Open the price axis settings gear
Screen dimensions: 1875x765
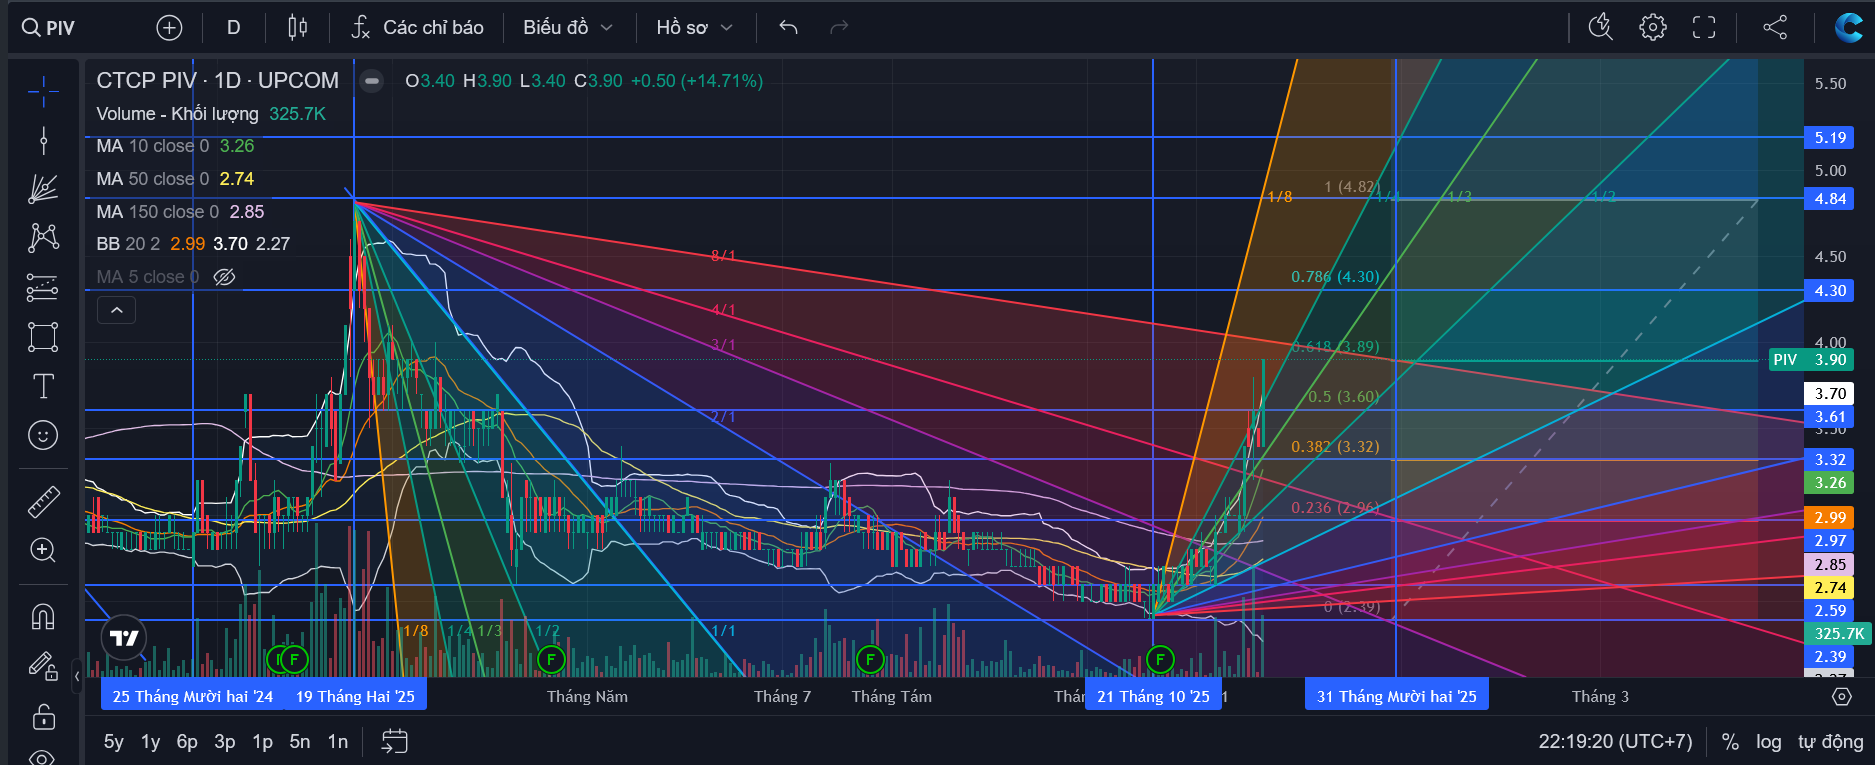tap(1841, 696)
